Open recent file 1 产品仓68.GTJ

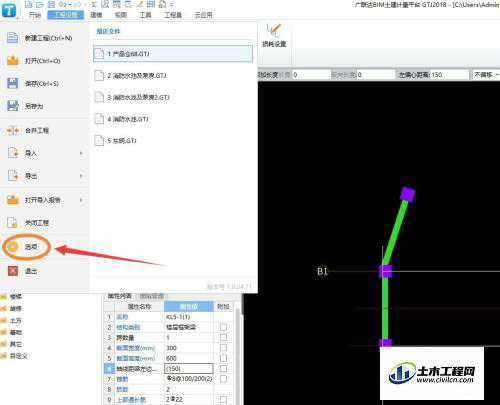click(x=173, y=54)
